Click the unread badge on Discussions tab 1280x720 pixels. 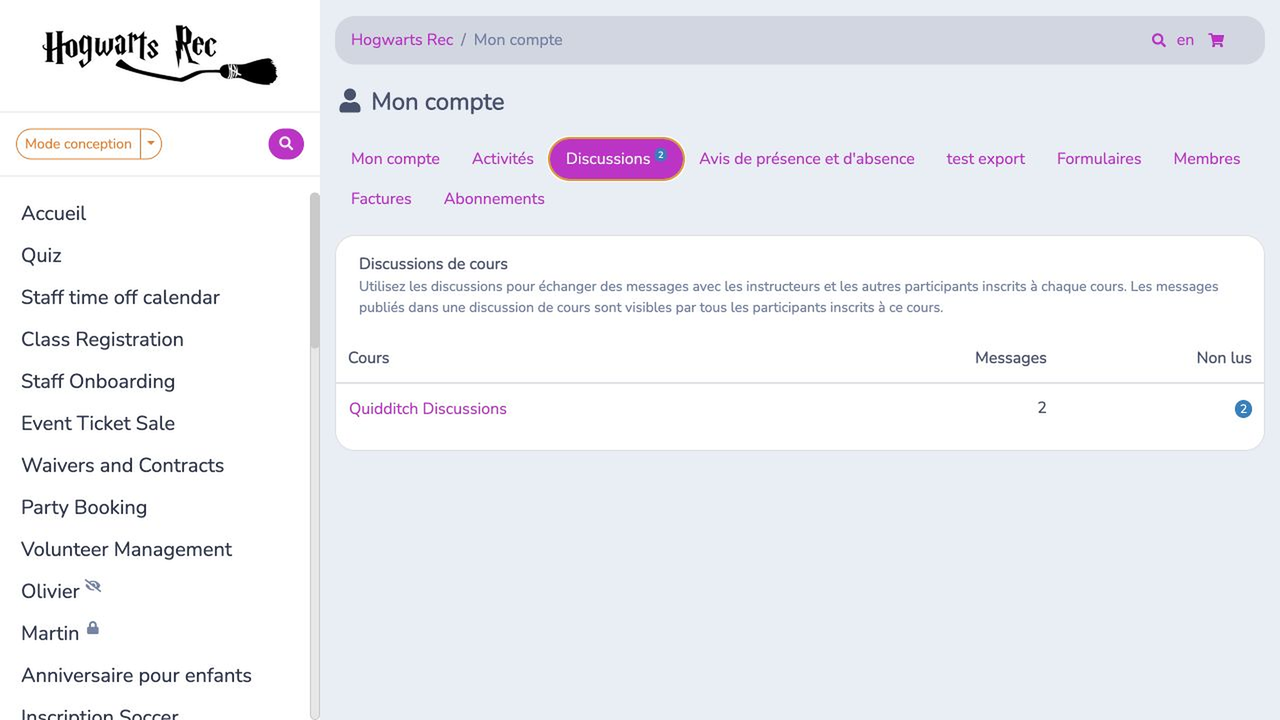coord(661,154)
